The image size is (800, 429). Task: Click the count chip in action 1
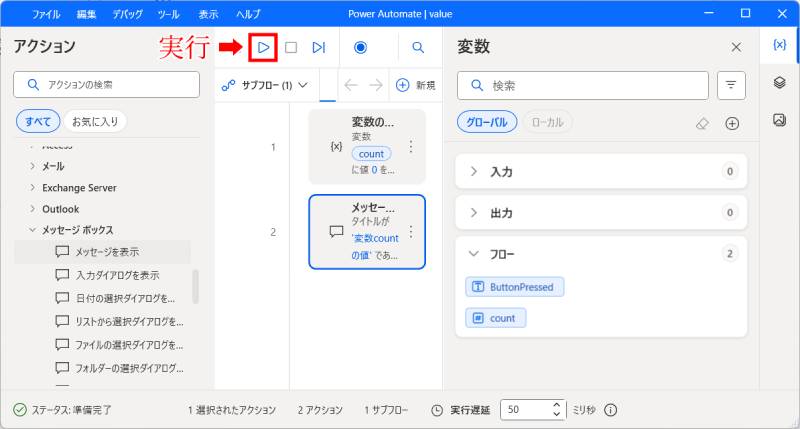tap(371, 154)
